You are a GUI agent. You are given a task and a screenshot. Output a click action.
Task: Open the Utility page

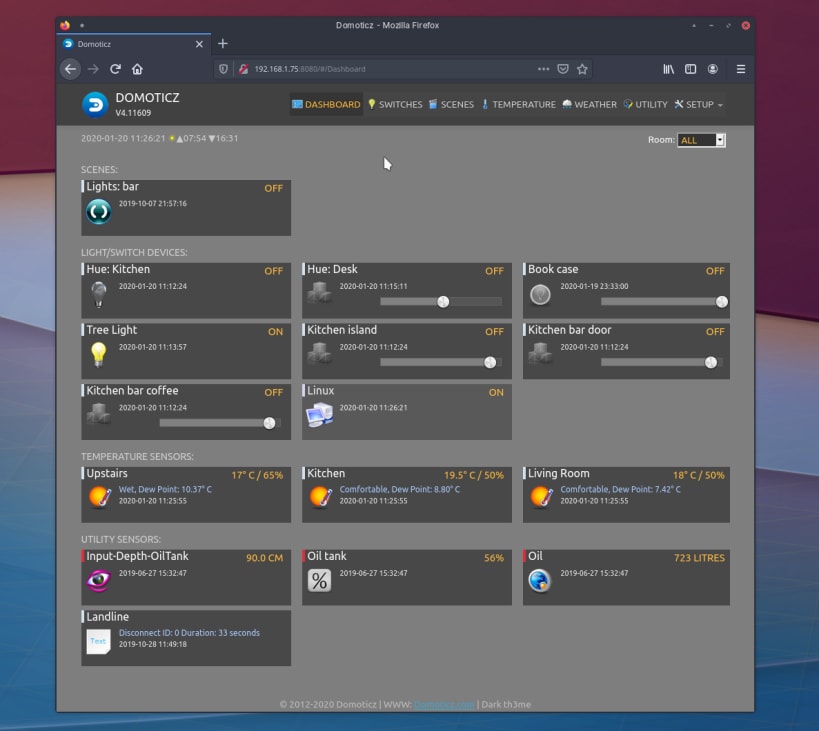645,104
